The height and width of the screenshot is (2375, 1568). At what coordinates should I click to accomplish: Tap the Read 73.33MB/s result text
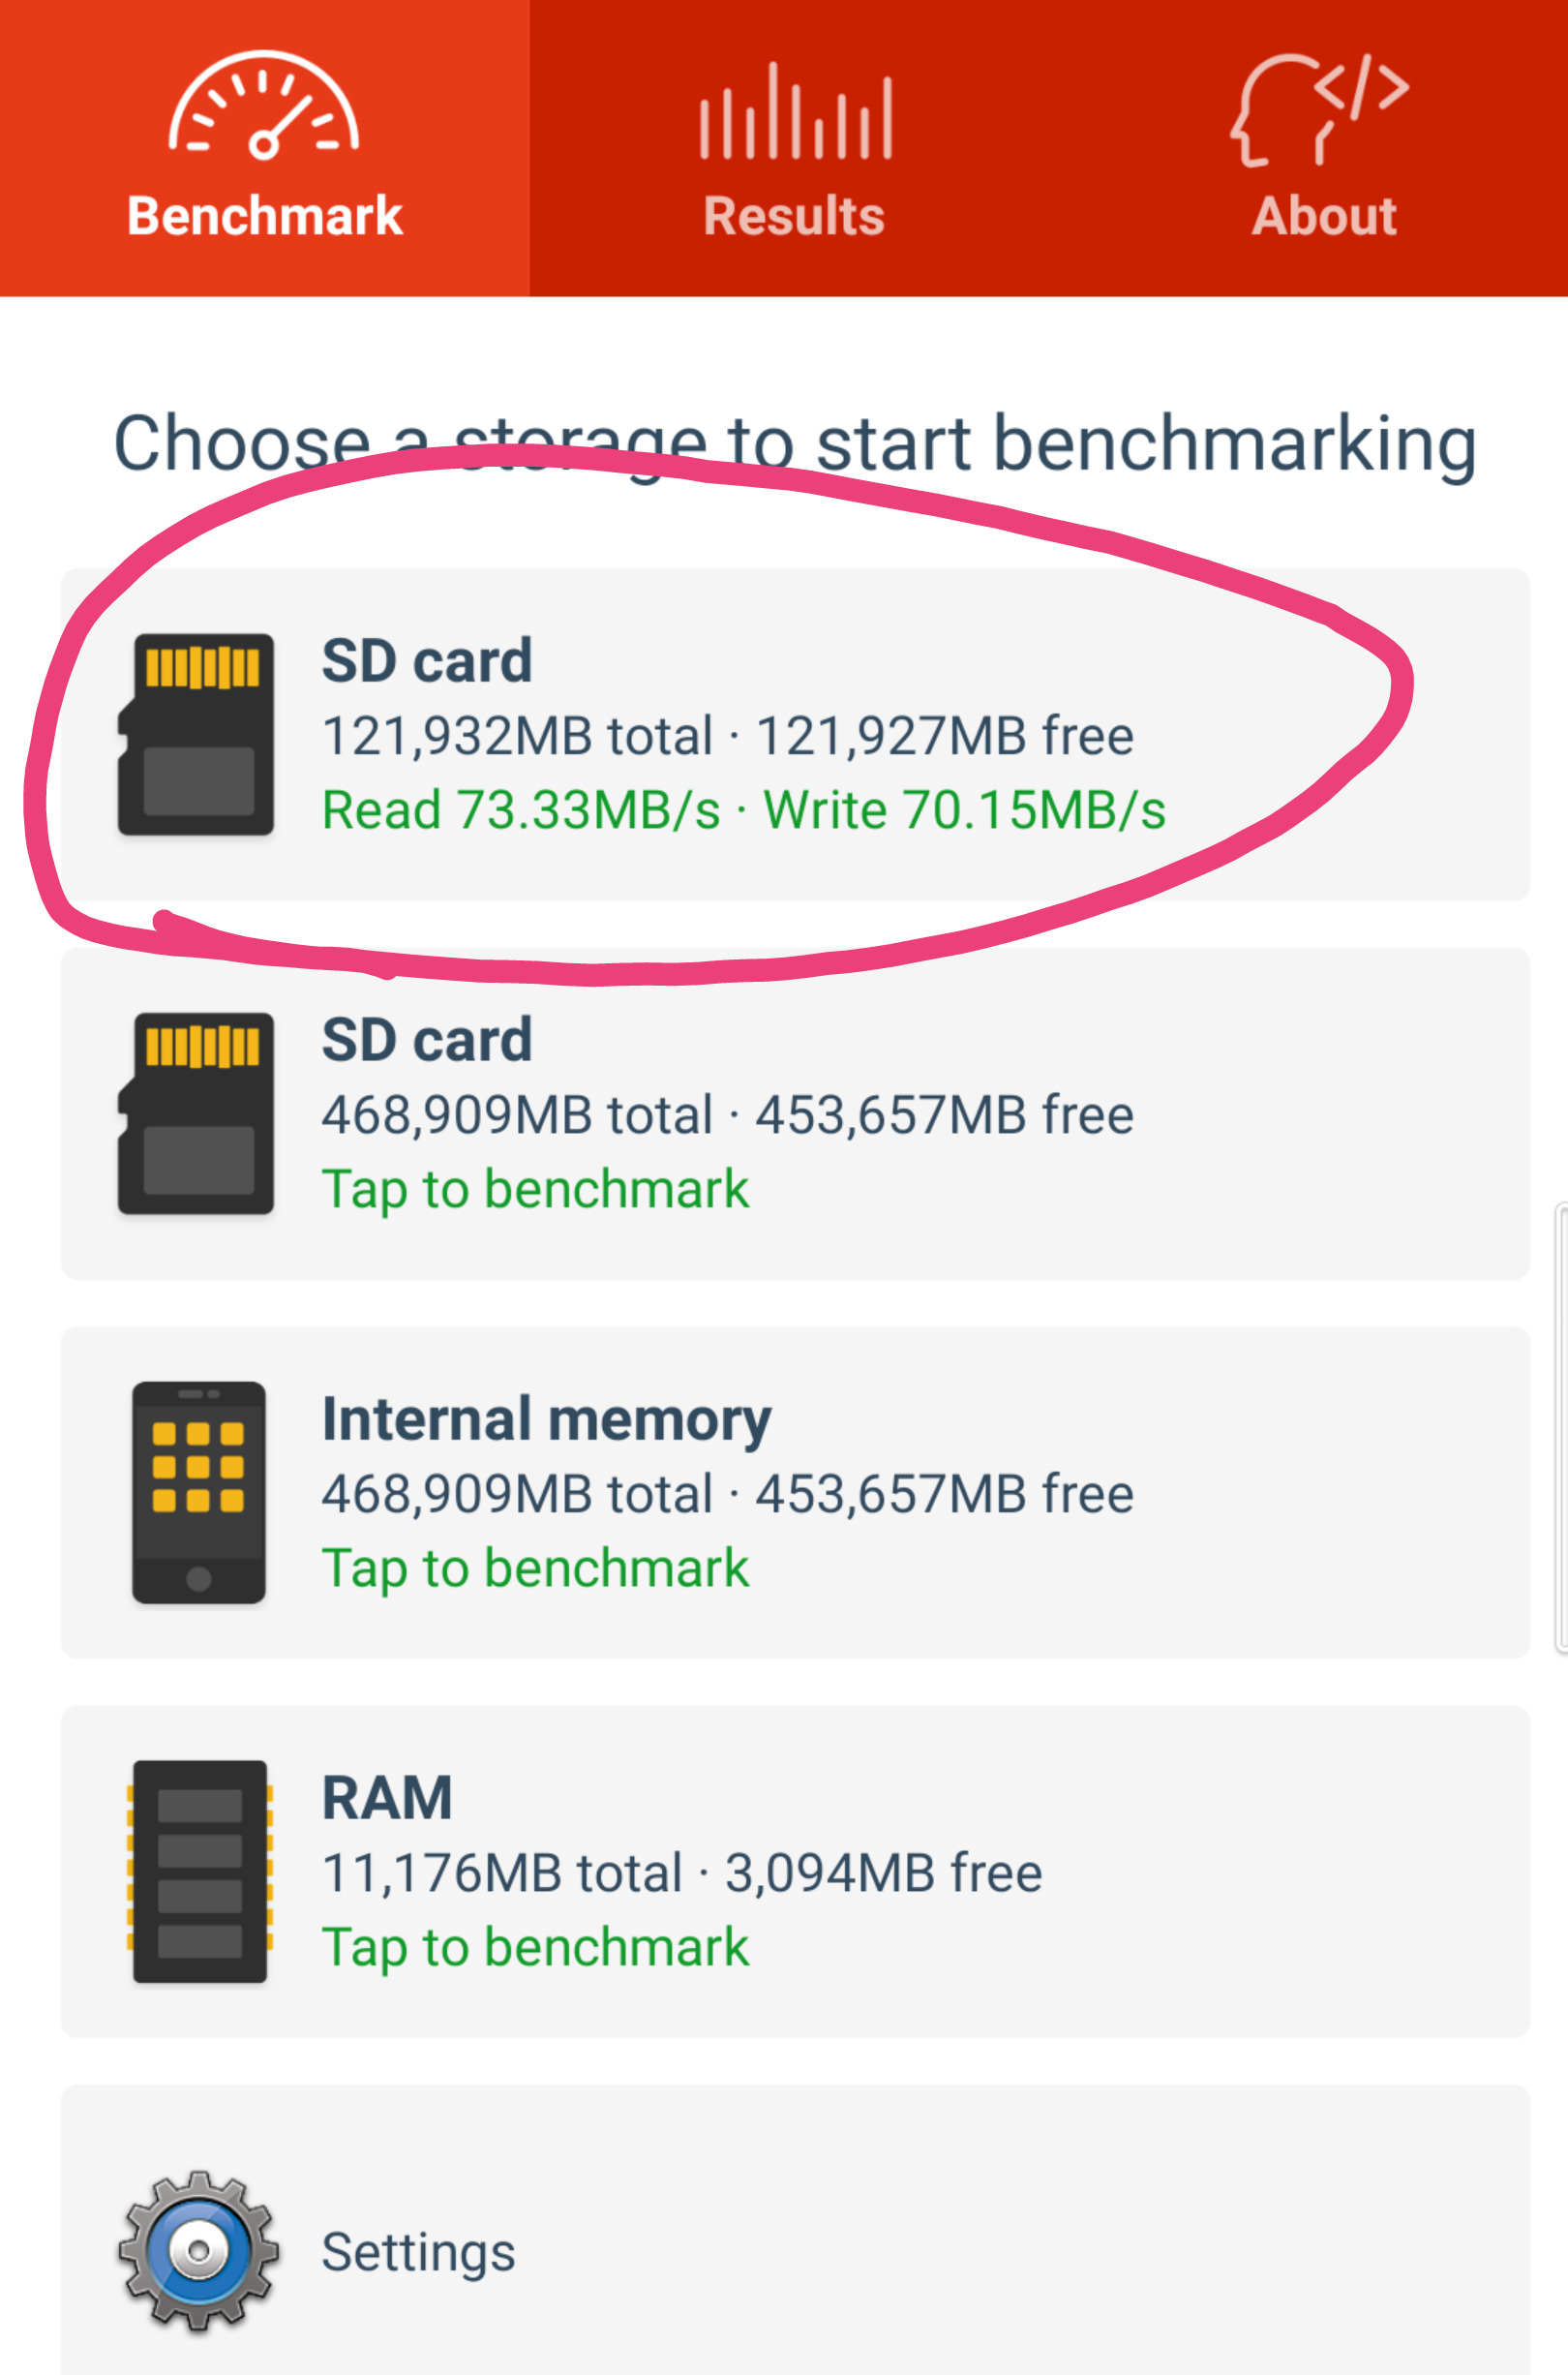point(521,810)
